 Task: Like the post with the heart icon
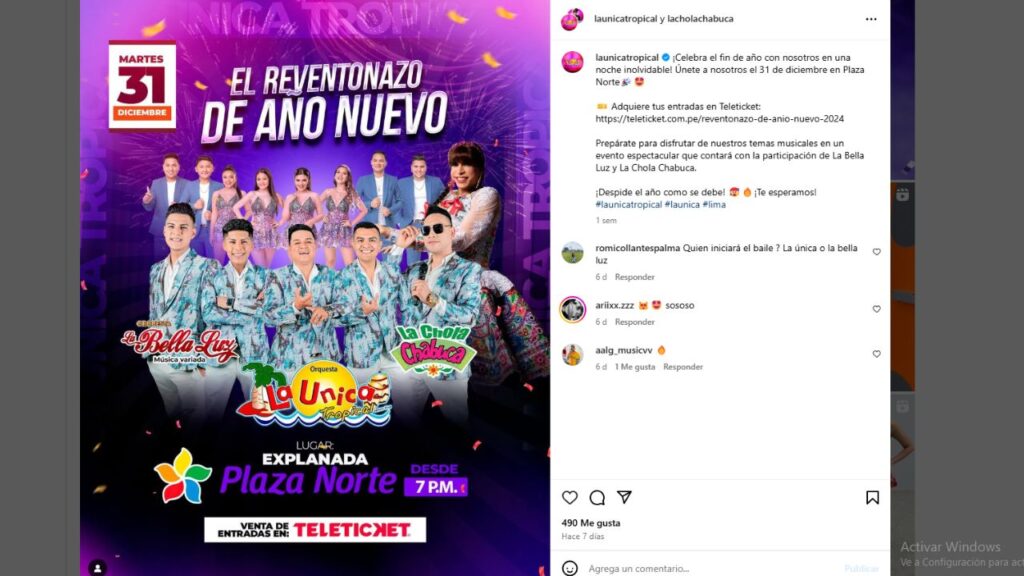569,498
